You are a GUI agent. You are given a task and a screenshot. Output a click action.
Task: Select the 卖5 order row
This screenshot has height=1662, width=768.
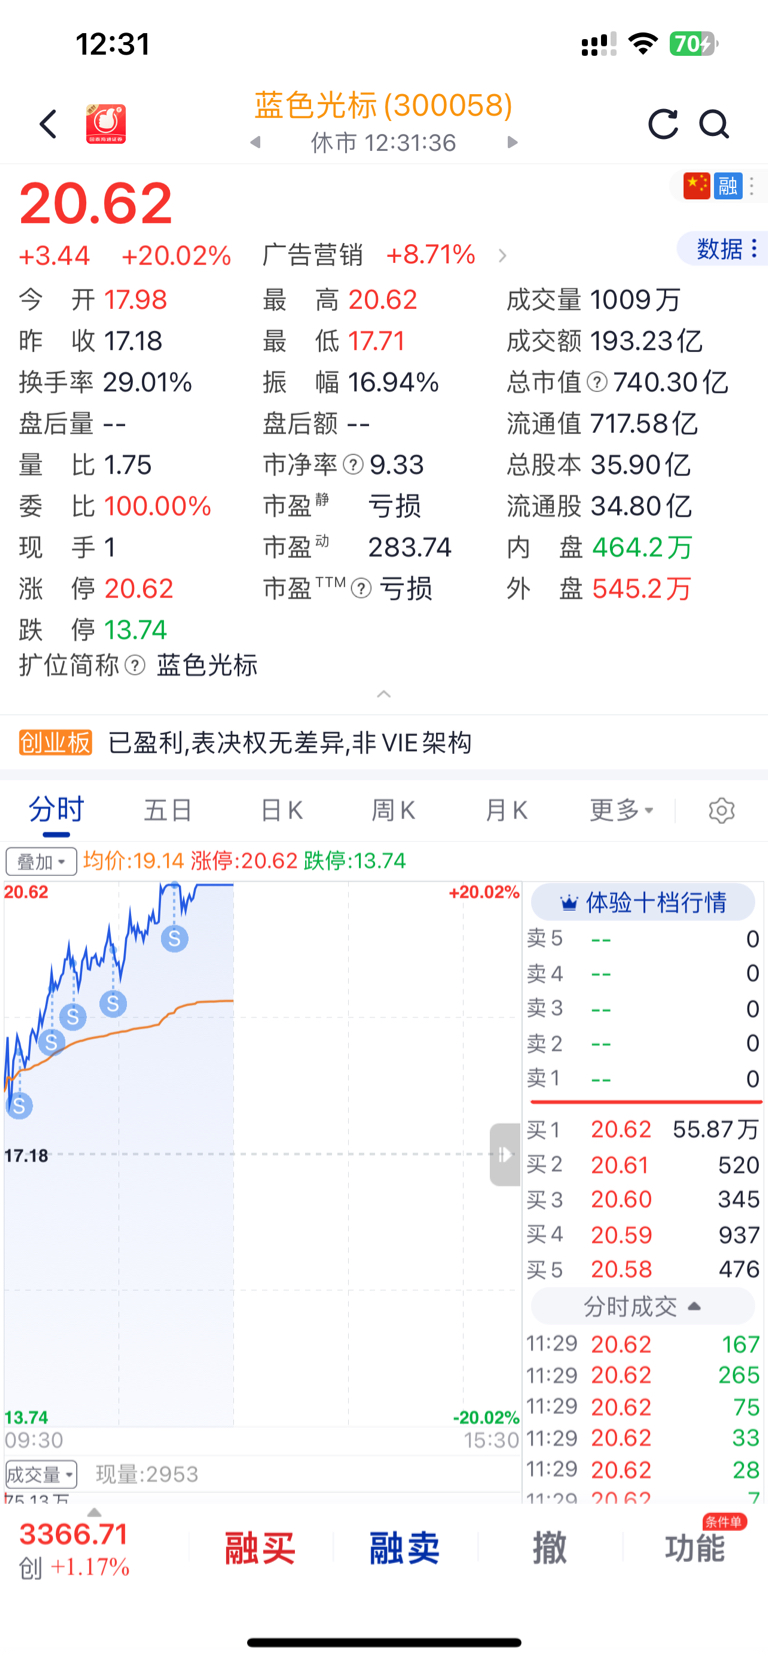(x=643, y=939)
